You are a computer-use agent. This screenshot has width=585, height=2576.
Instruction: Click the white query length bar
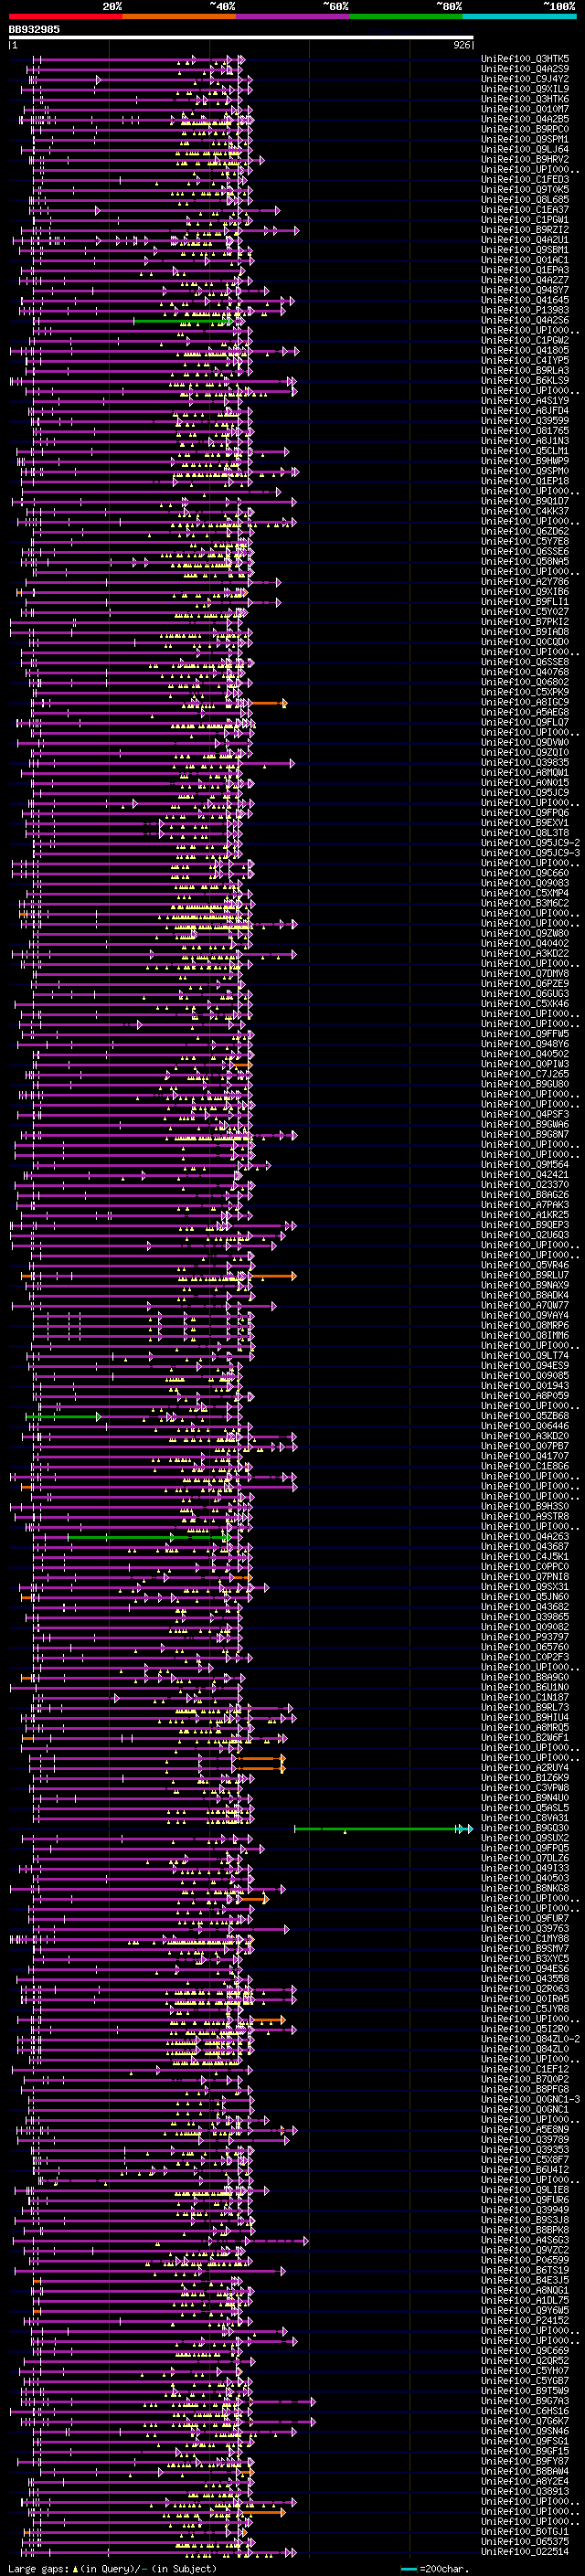(241, 38)
